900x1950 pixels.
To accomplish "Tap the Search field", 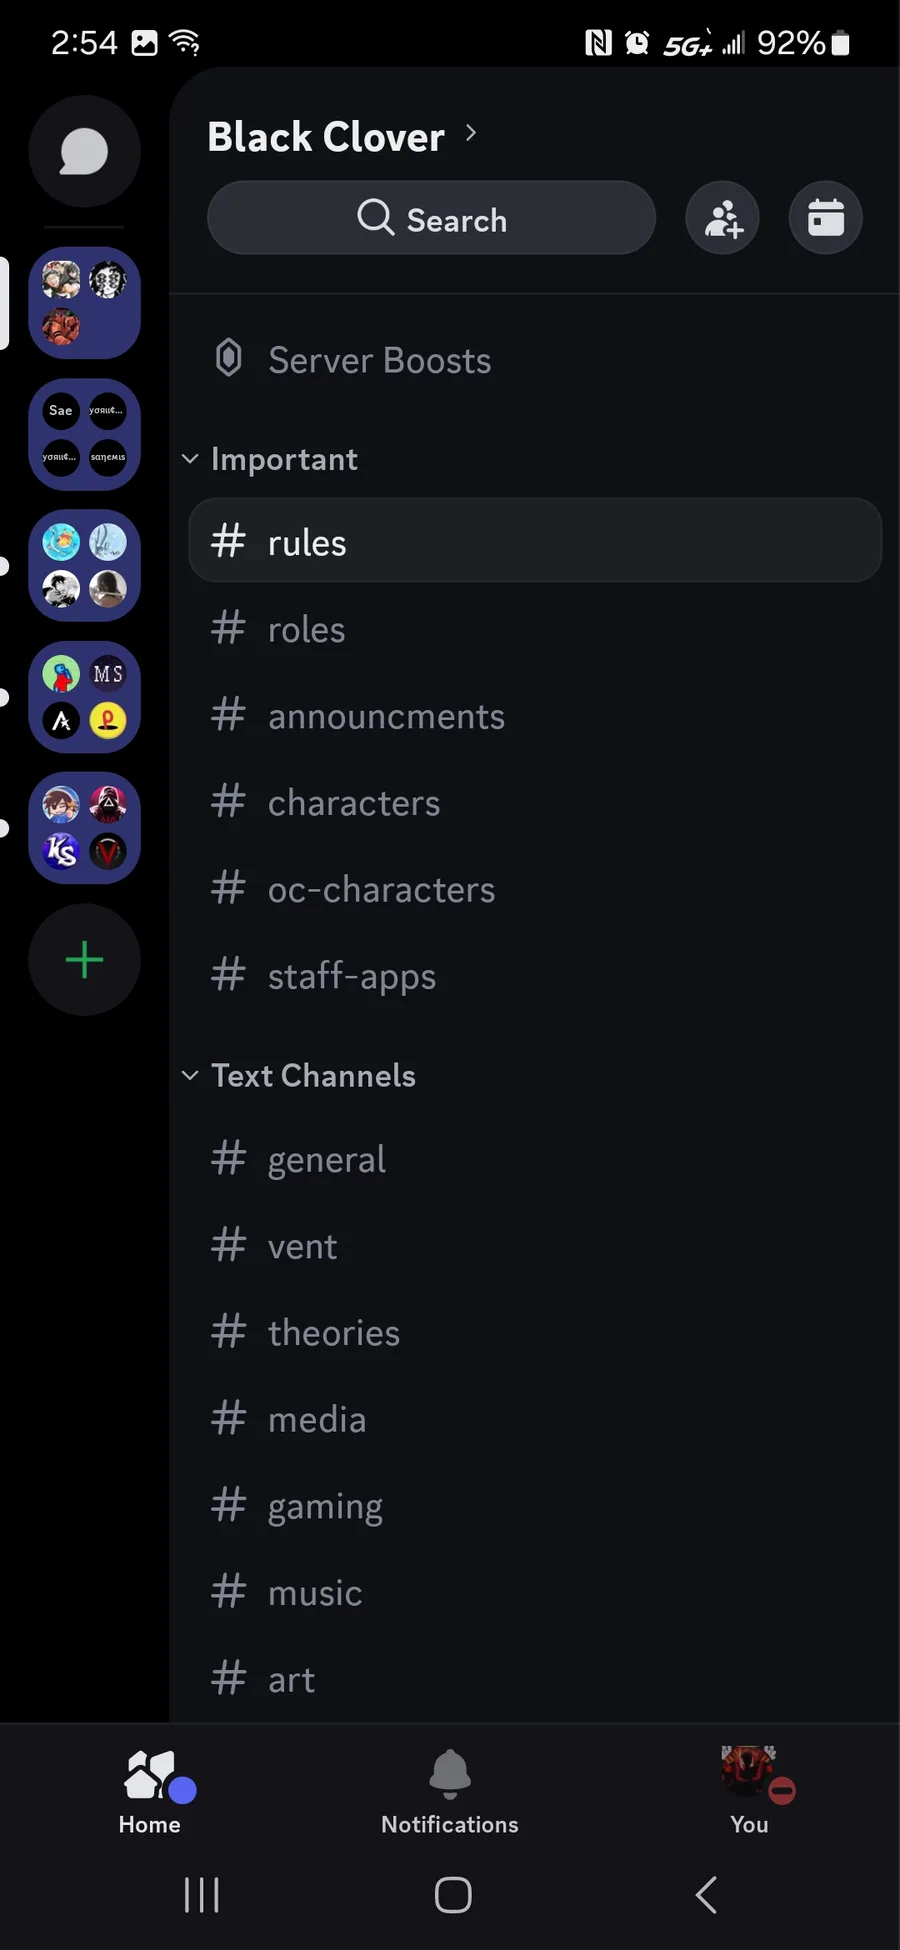I will click(x=431, y=218).
